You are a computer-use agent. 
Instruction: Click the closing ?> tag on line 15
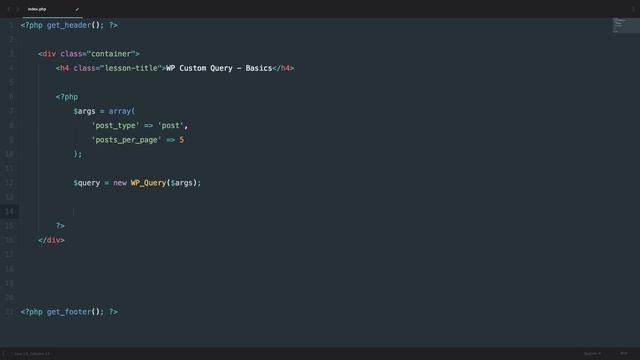[x=60, y=226]
